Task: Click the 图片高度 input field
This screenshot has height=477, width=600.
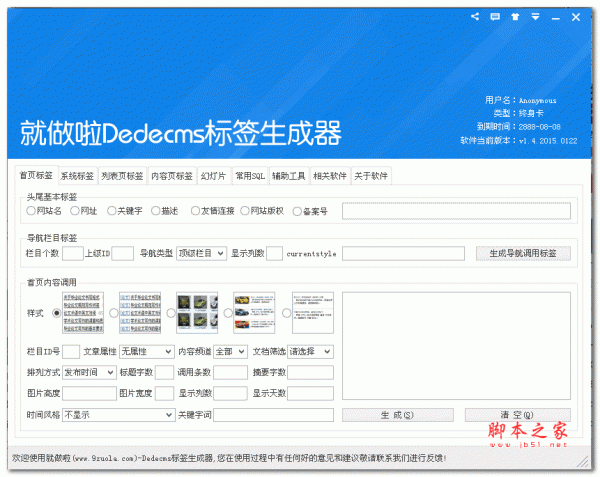Action: (89, 393)
